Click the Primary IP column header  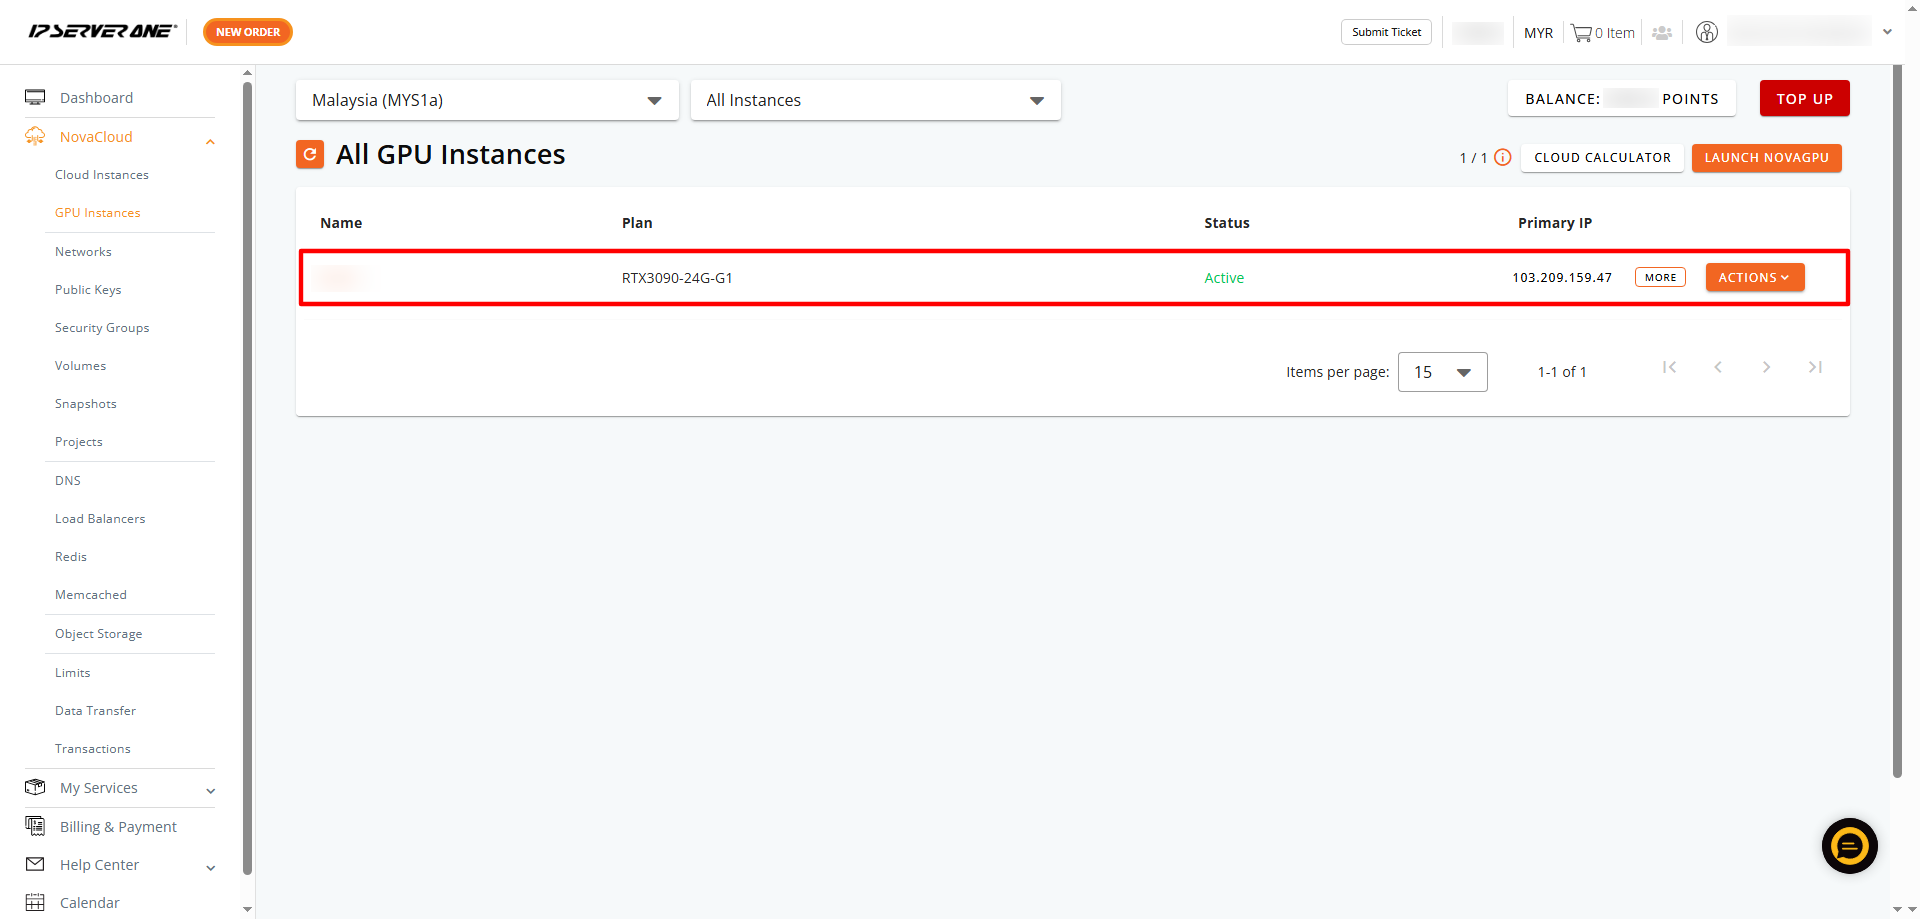pyautogui.click(x=1555, y=223)
